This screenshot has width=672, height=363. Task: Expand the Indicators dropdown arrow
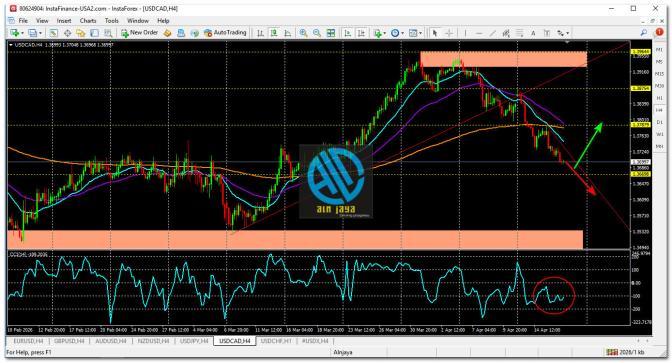tap(384, 33)
